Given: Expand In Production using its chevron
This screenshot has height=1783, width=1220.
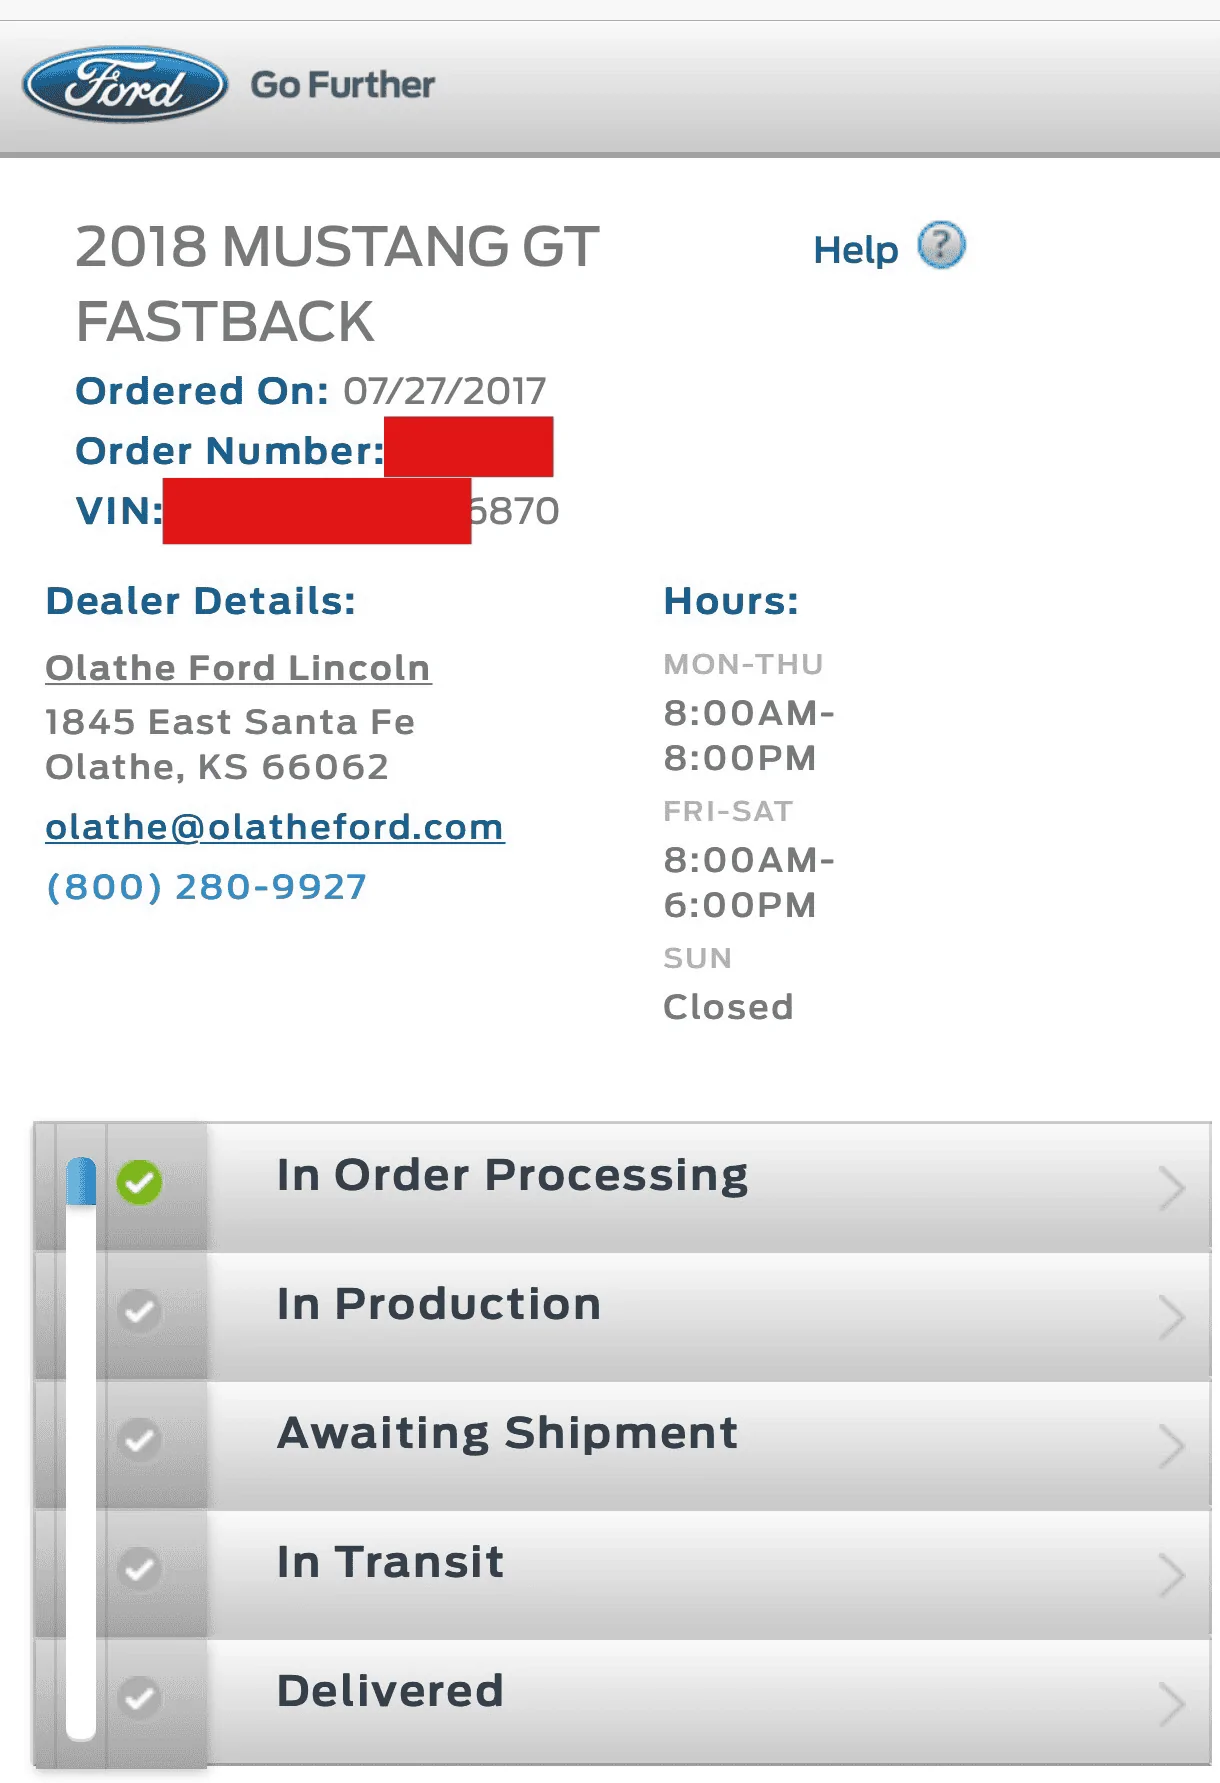Looking at the screenshot, I should coord(1171,1317).
